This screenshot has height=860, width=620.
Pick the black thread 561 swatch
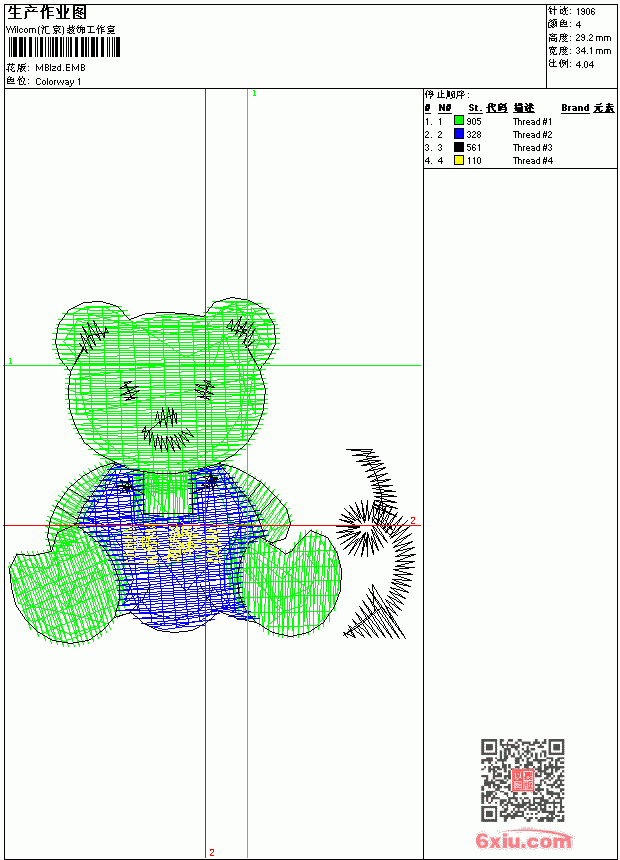[x=459, y=147]
